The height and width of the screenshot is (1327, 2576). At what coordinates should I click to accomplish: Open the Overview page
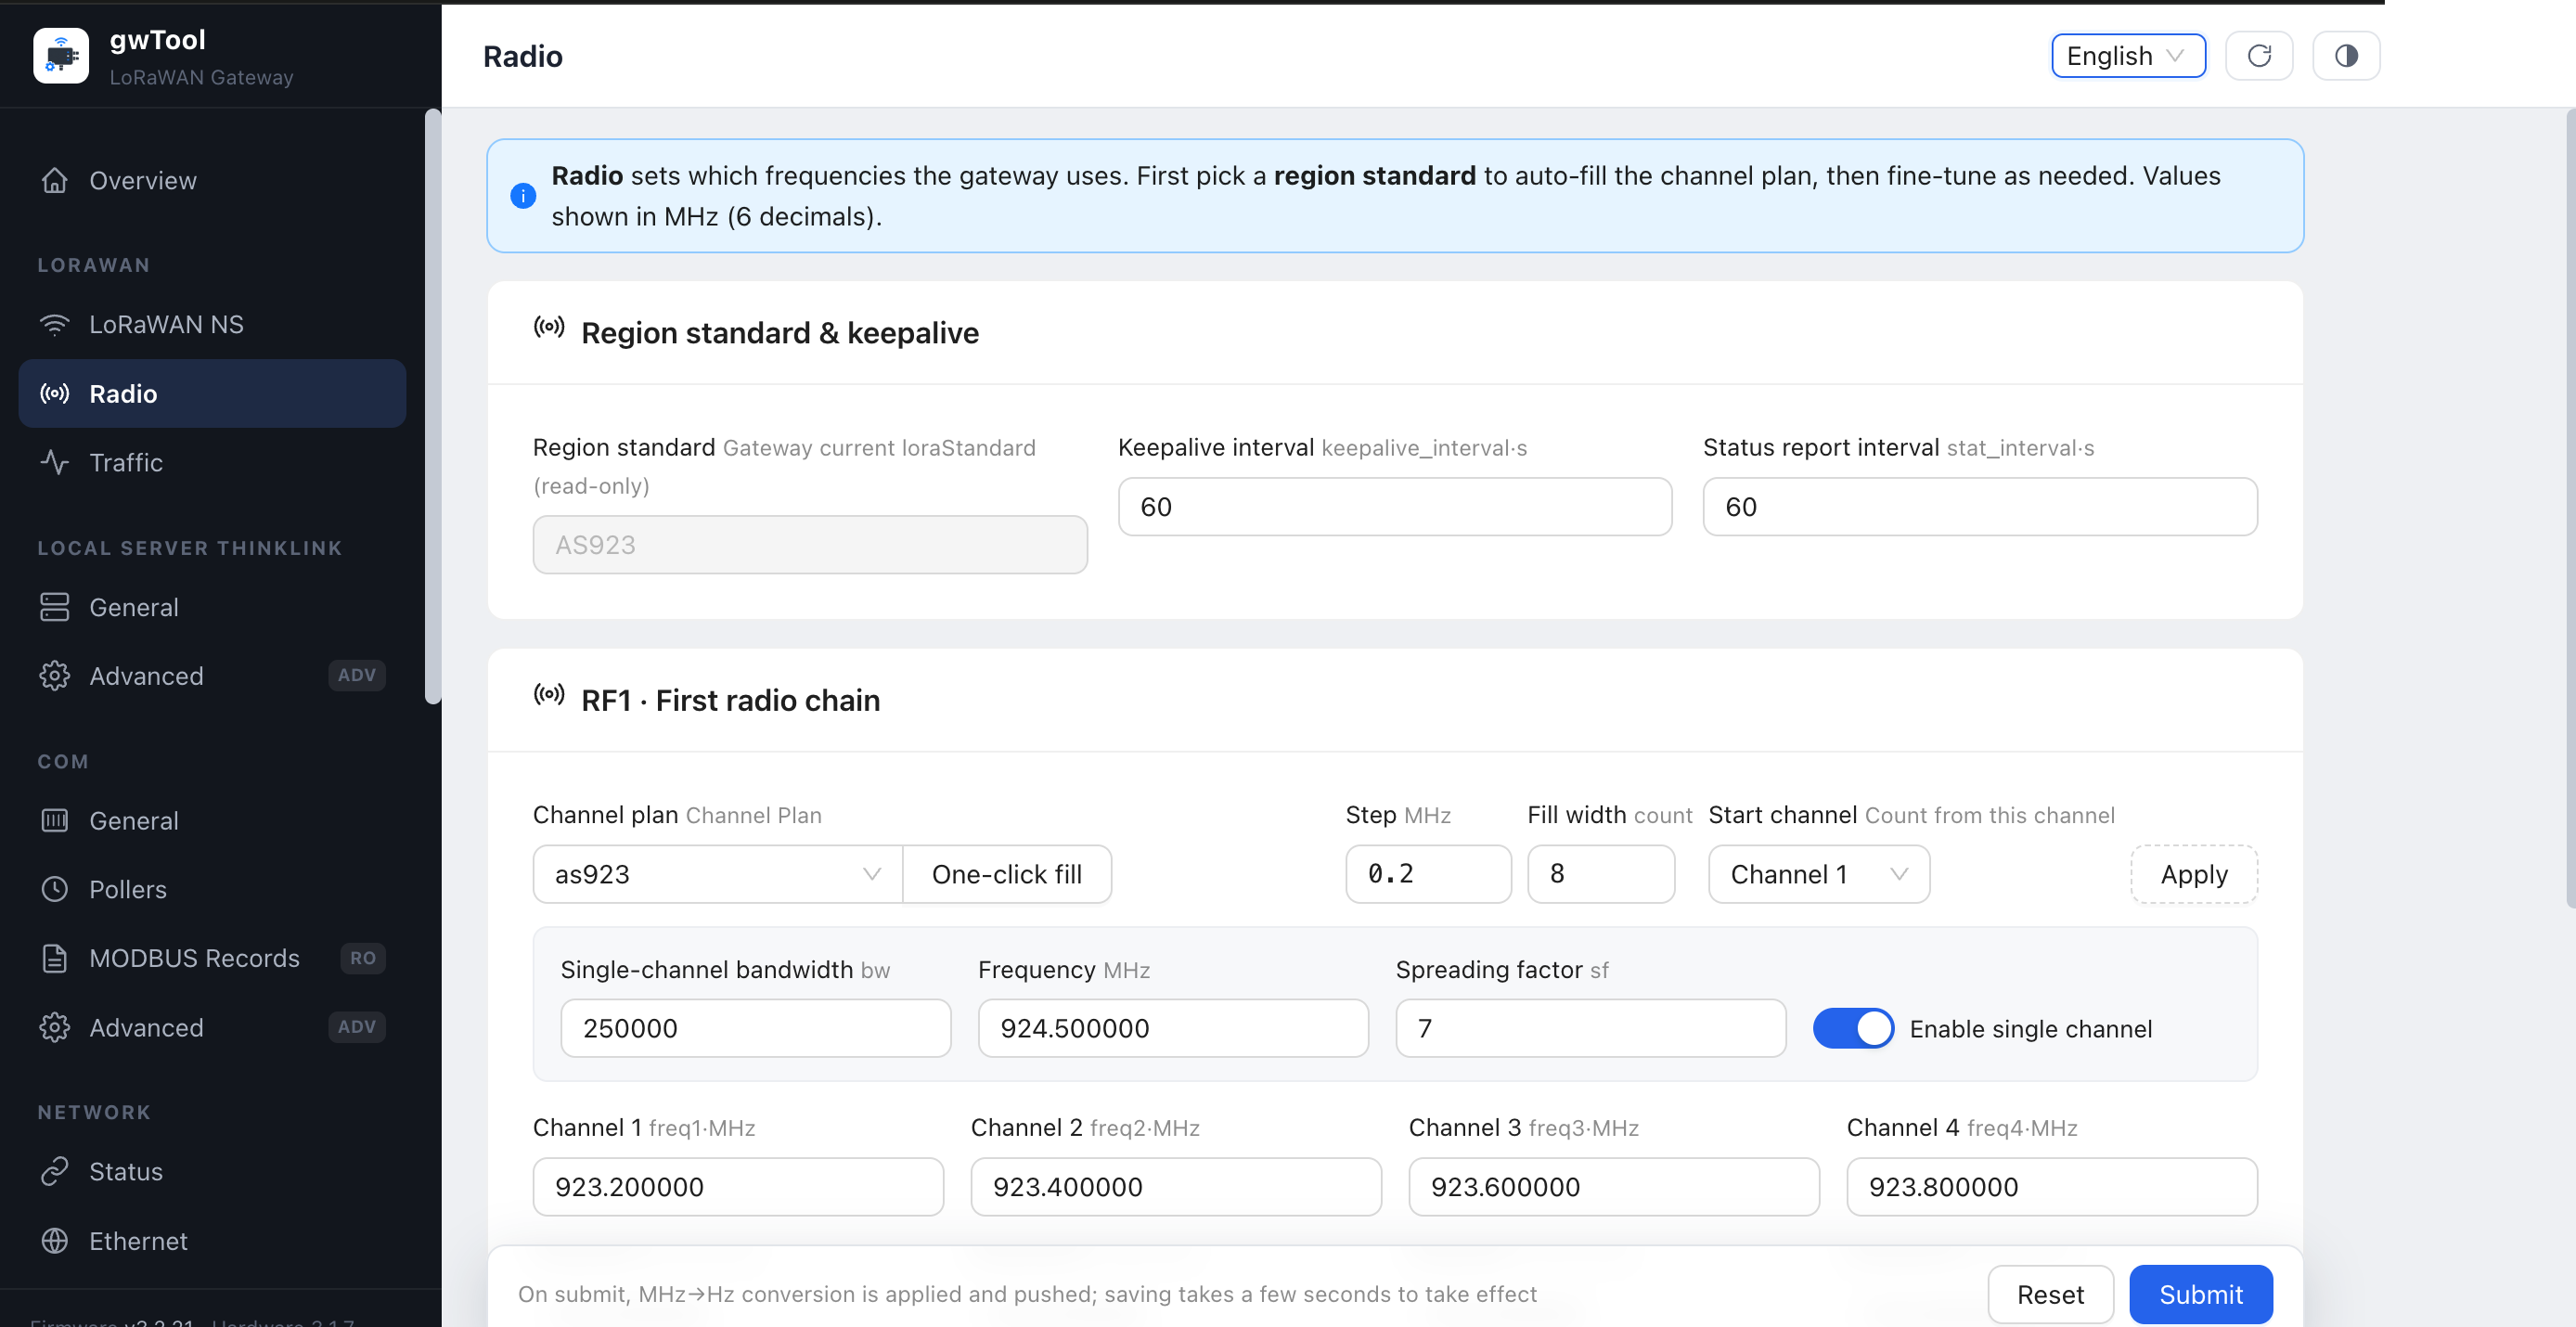212,180
